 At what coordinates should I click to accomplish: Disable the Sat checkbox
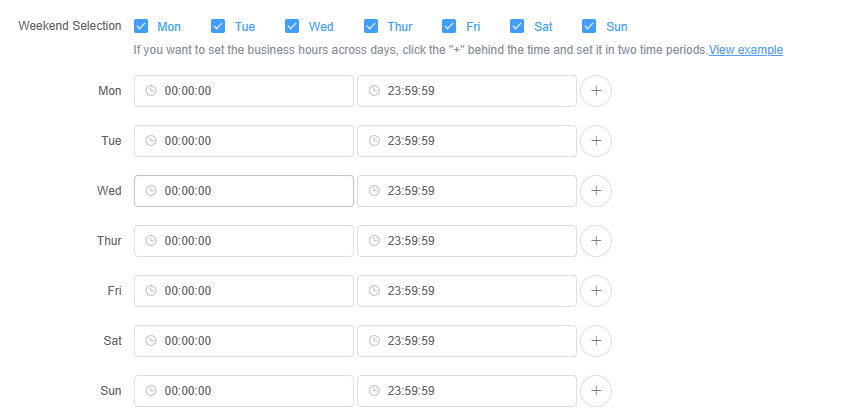pos(517,26)
